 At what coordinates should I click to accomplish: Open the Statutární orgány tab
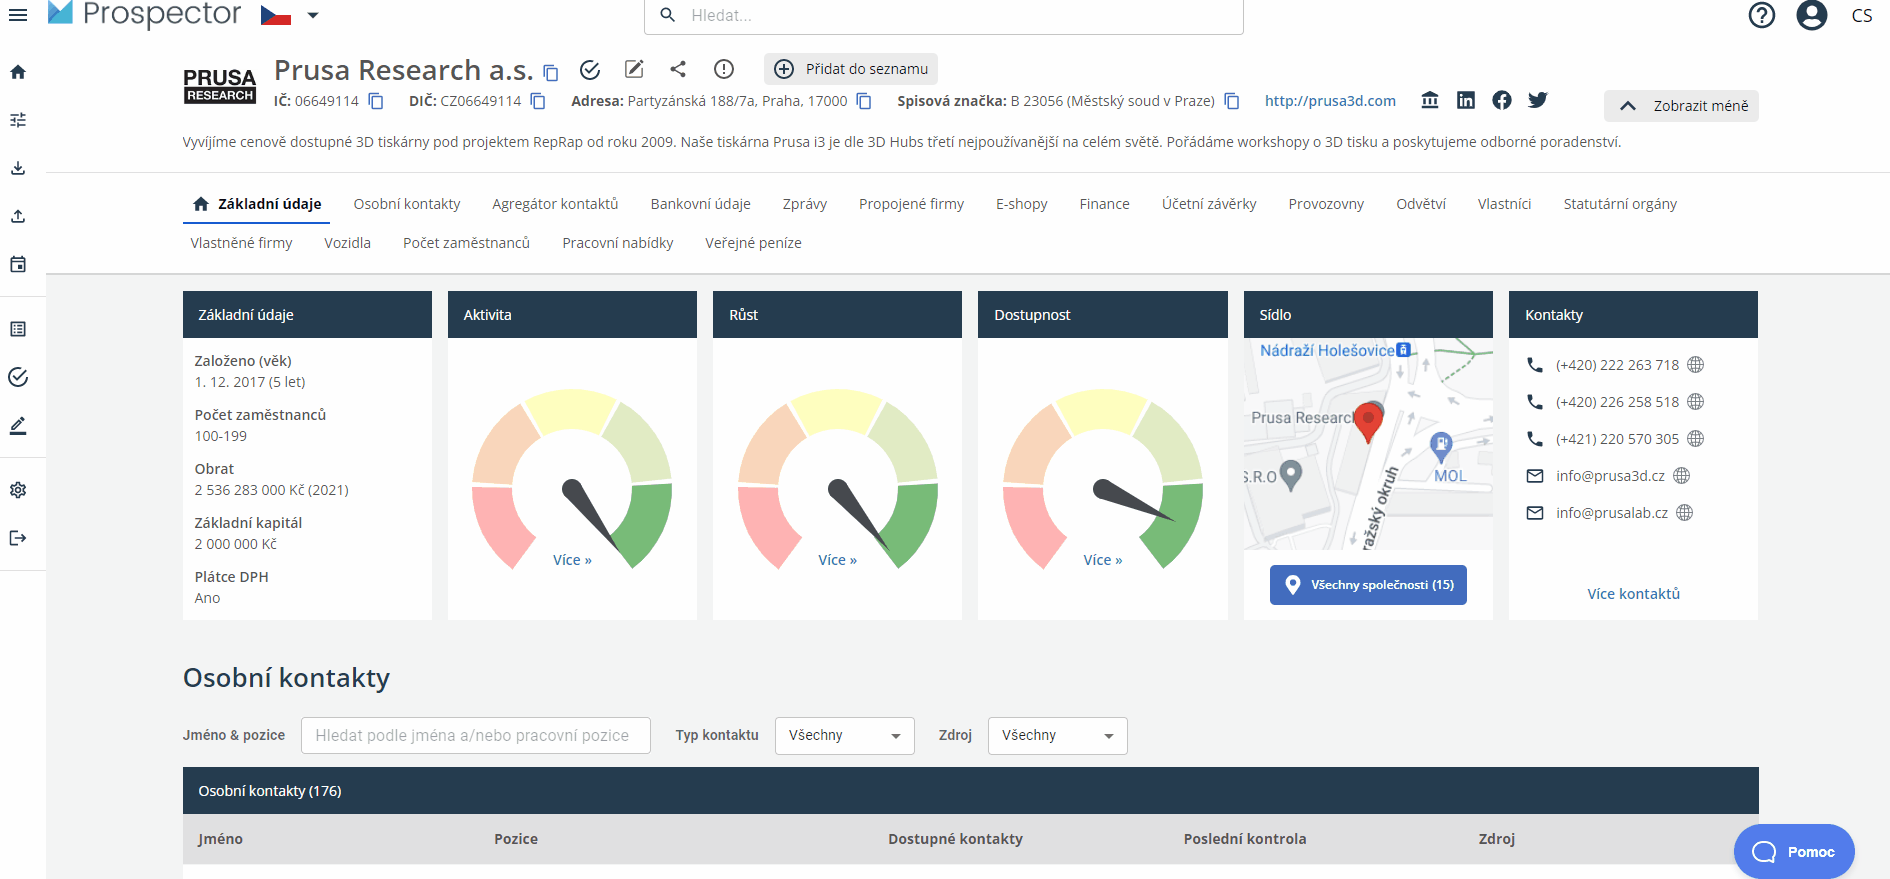point(1620,204)
